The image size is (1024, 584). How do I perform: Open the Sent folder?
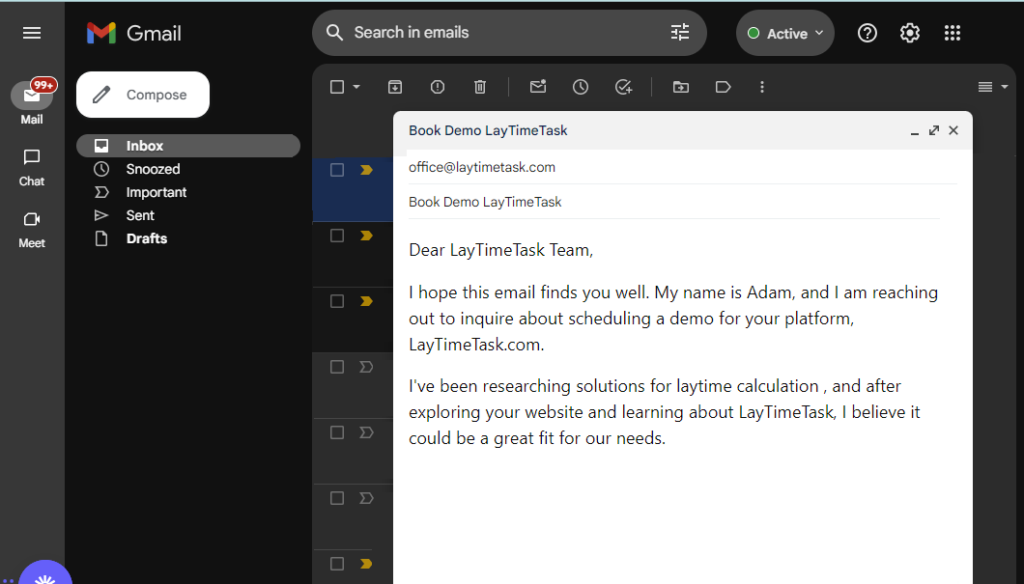pyautogui.click(x=140, y=215)
